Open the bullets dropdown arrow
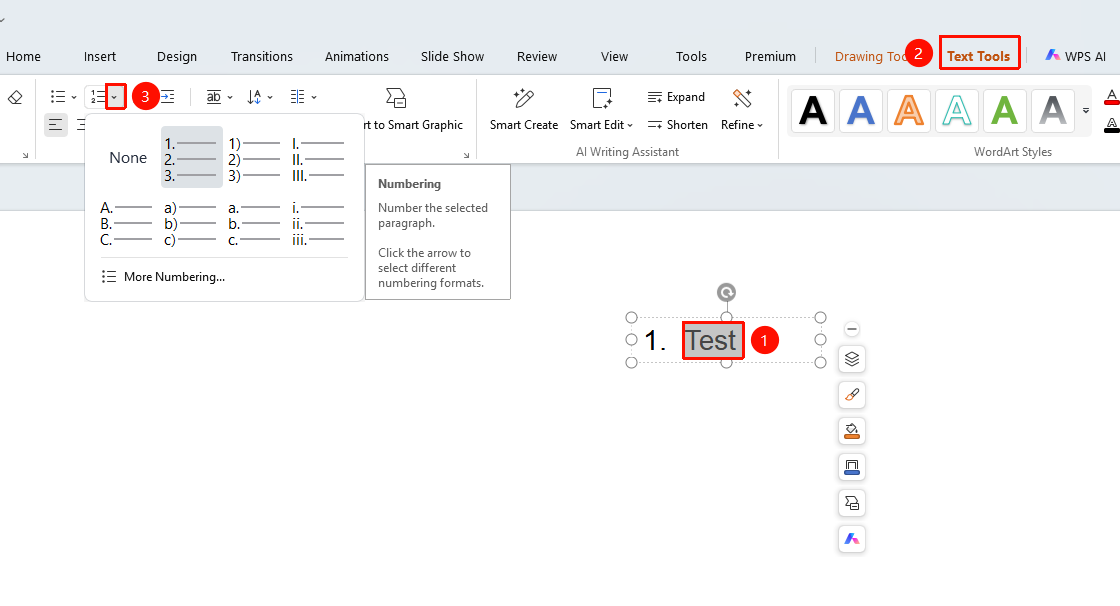Screen dimensions: 1120x606 [x=74, y=97]
